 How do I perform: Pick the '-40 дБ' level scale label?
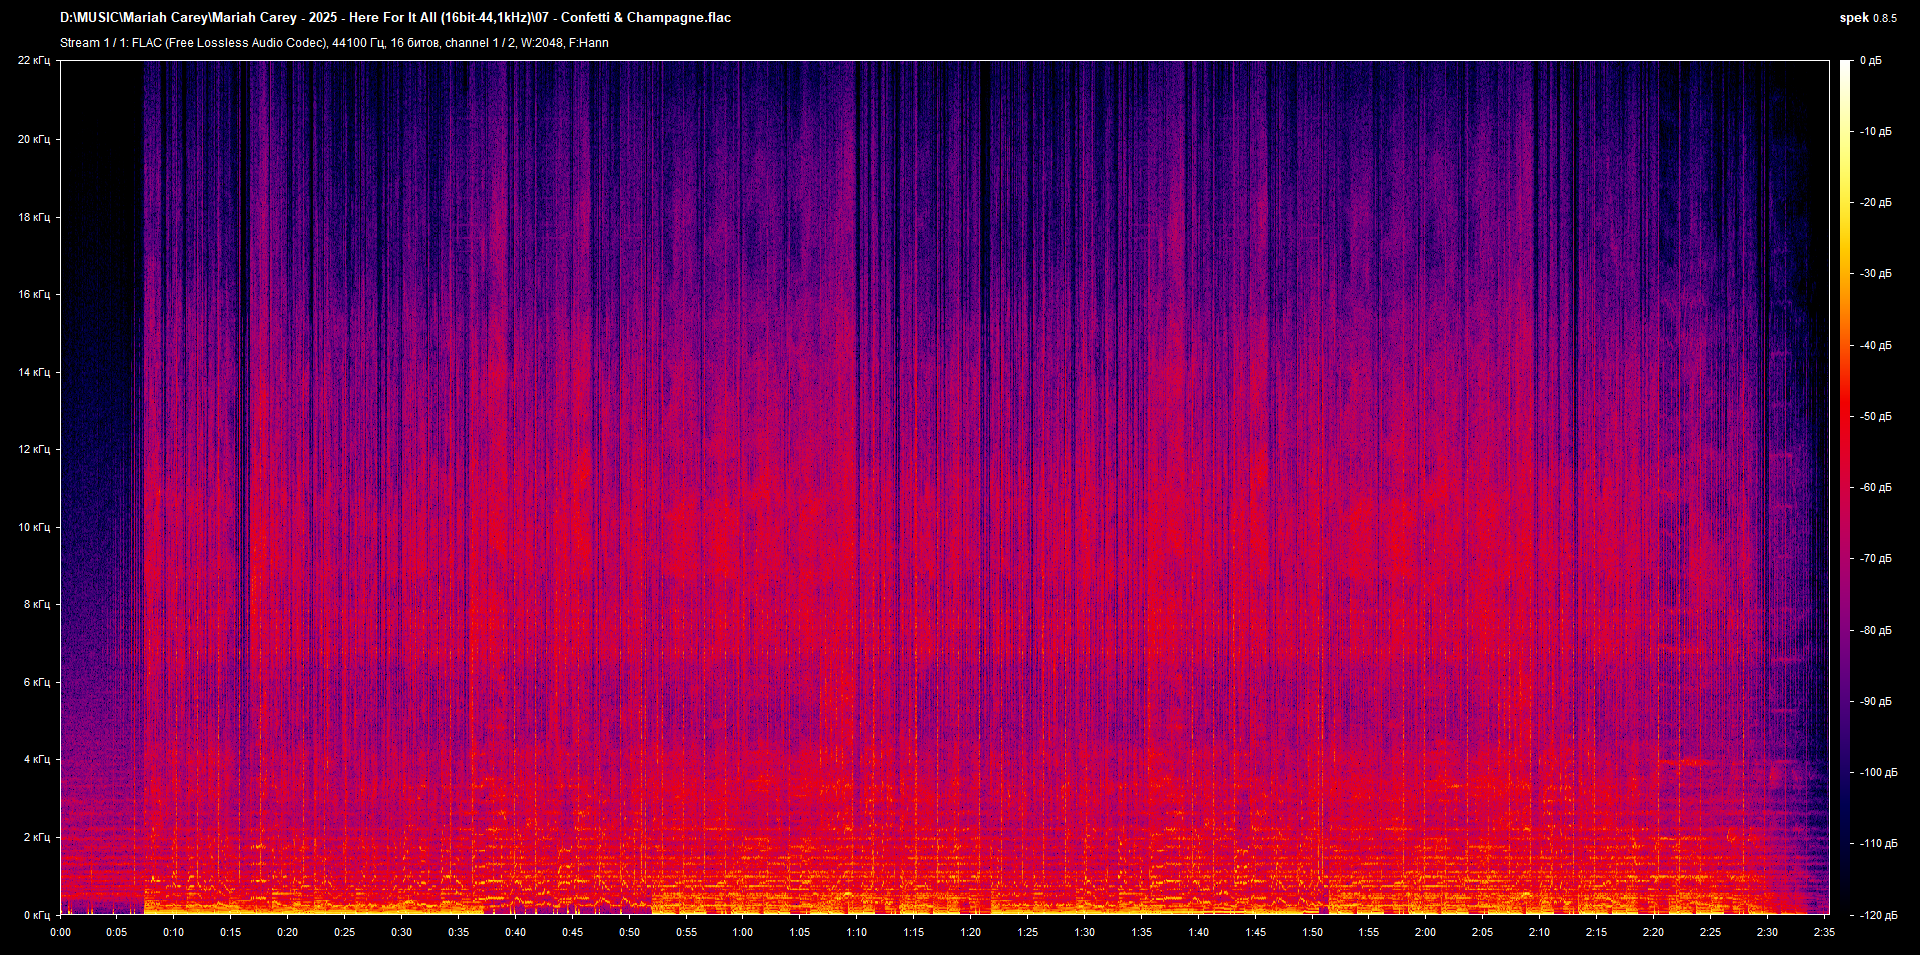(x=1876, y=346)
